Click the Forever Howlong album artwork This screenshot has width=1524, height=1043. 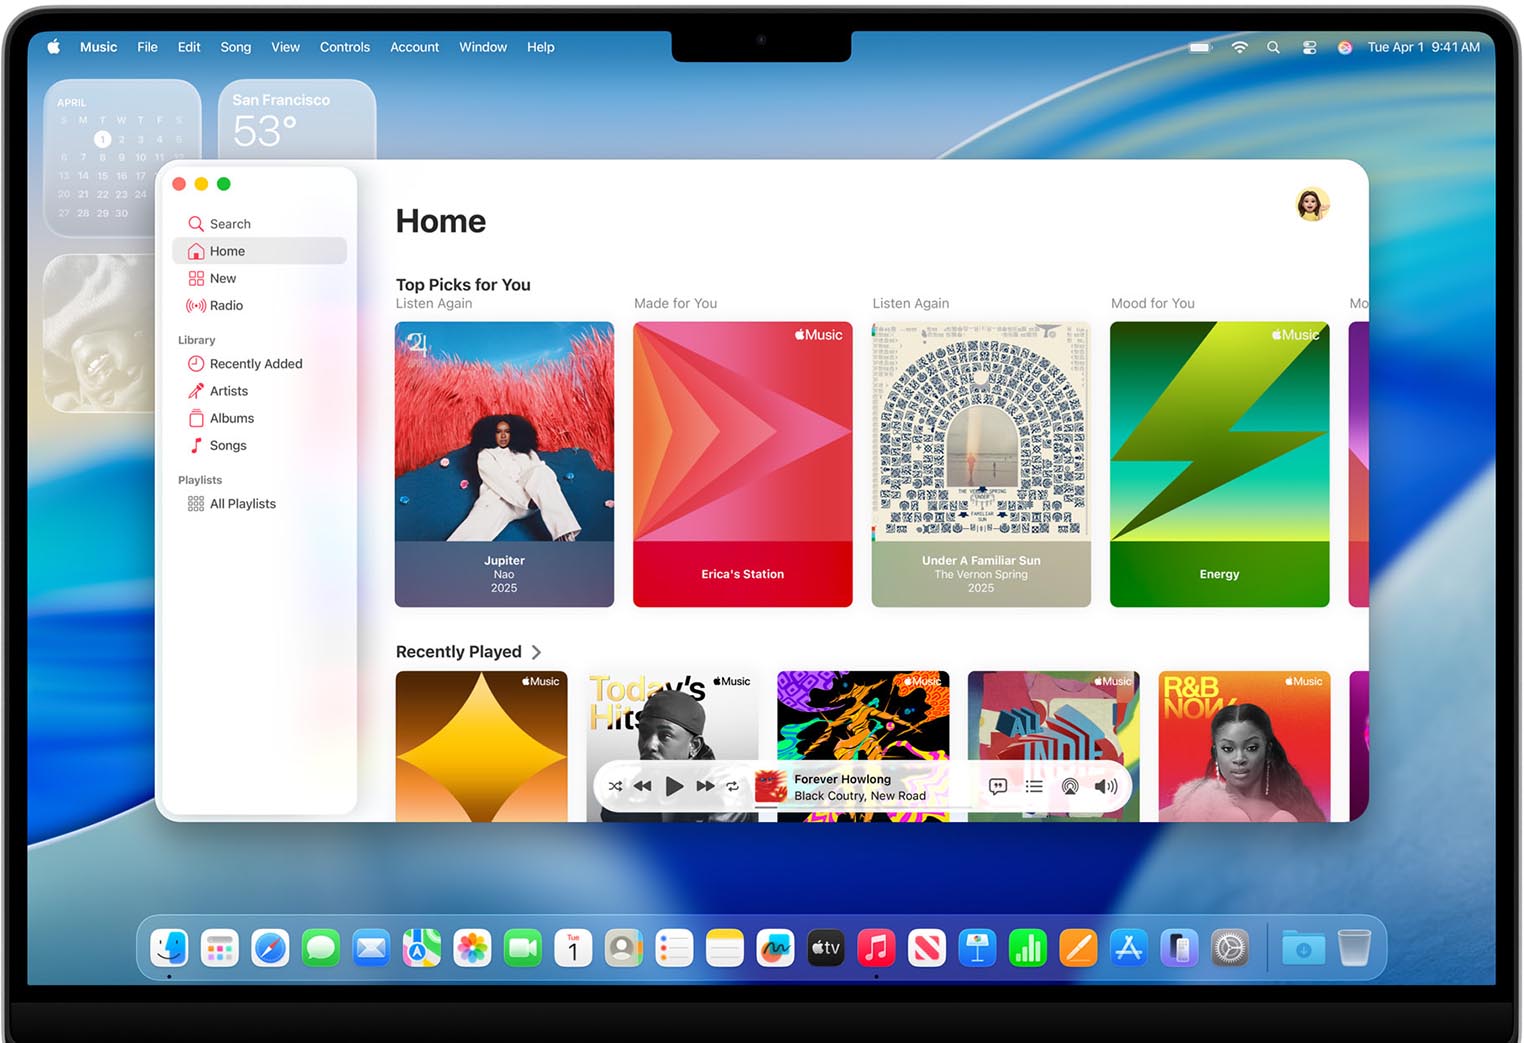coord(770,786)
